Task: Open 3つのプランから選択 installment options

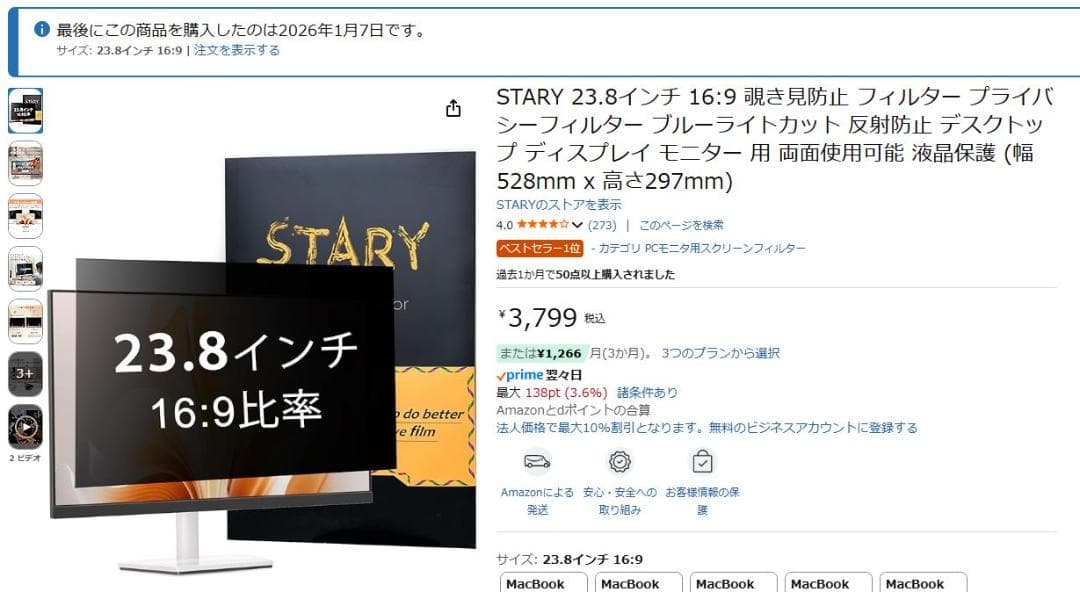Action: [x=720, y=353]
